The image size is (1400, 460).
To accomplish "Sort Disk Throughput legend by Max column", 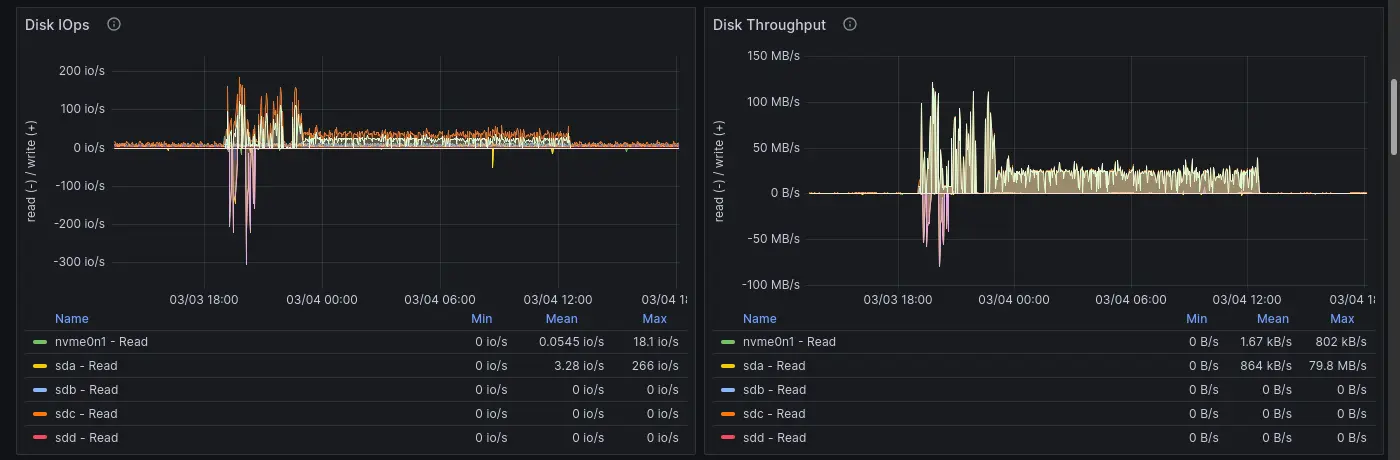I will click(1342, 319).
